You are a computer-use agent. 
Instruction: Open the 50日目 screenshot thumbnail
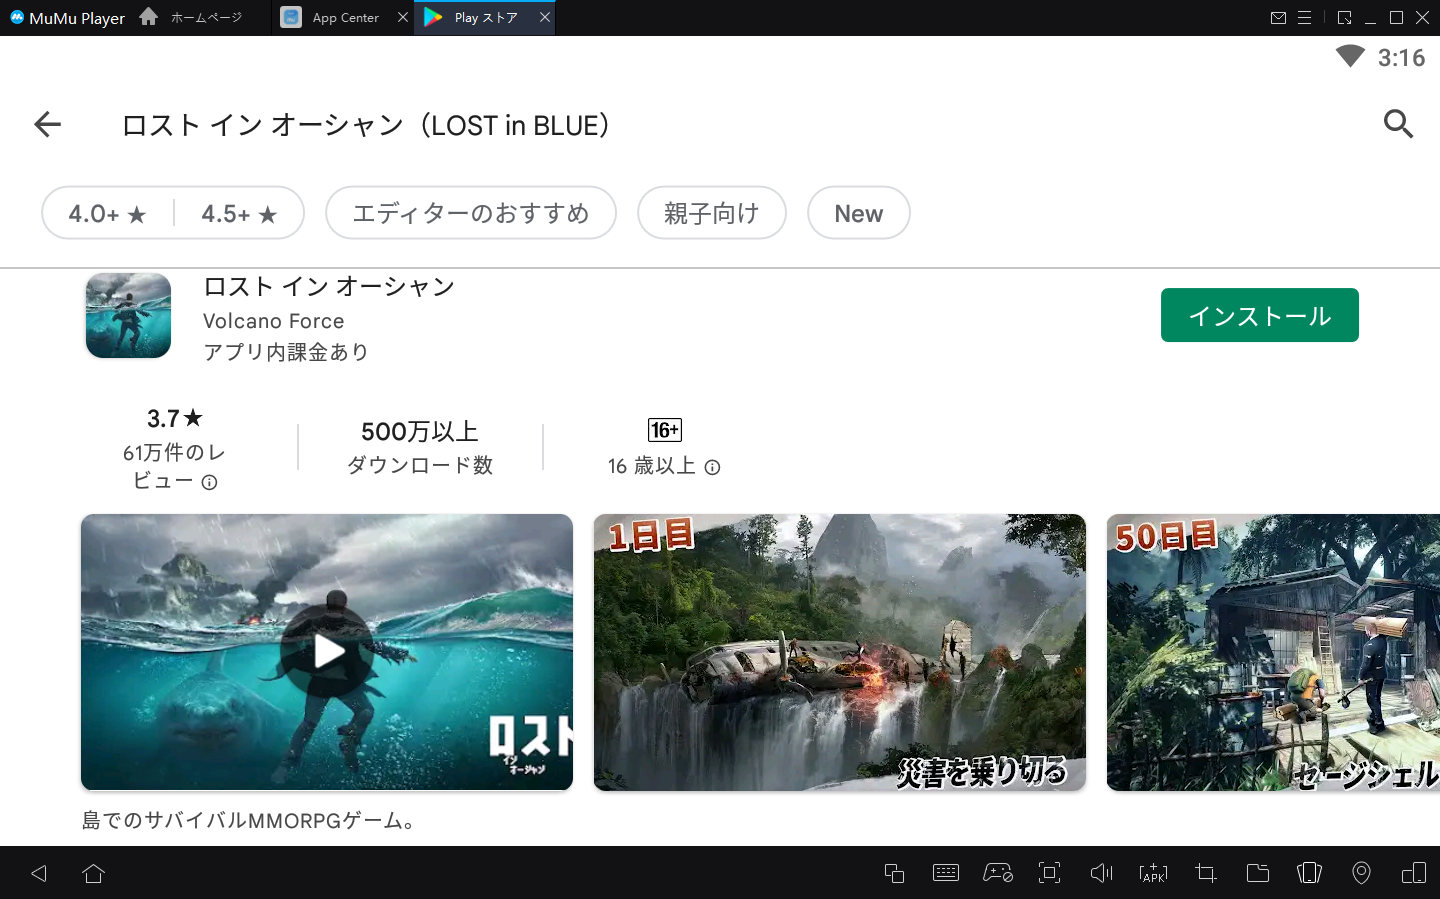pyautogui.click(x=1273, y=652)
